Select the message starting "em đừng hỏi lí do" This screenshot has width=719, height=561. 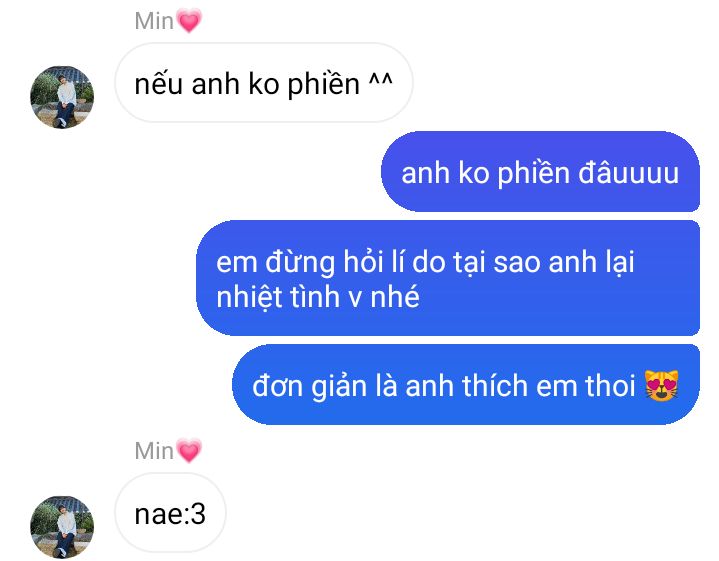point(448,278)
